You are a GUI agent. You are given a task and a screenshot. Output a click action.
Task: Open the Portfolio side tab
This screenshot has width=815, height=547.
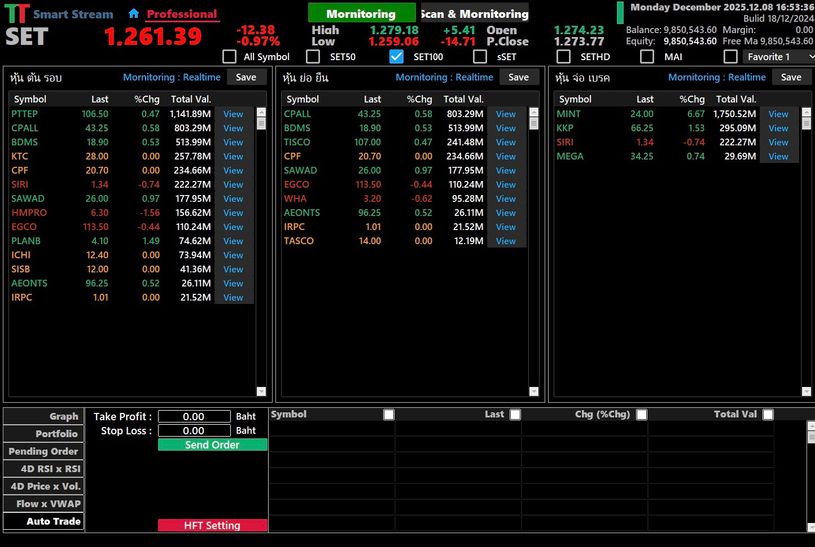pyautogui.click(x=43, y=434)
